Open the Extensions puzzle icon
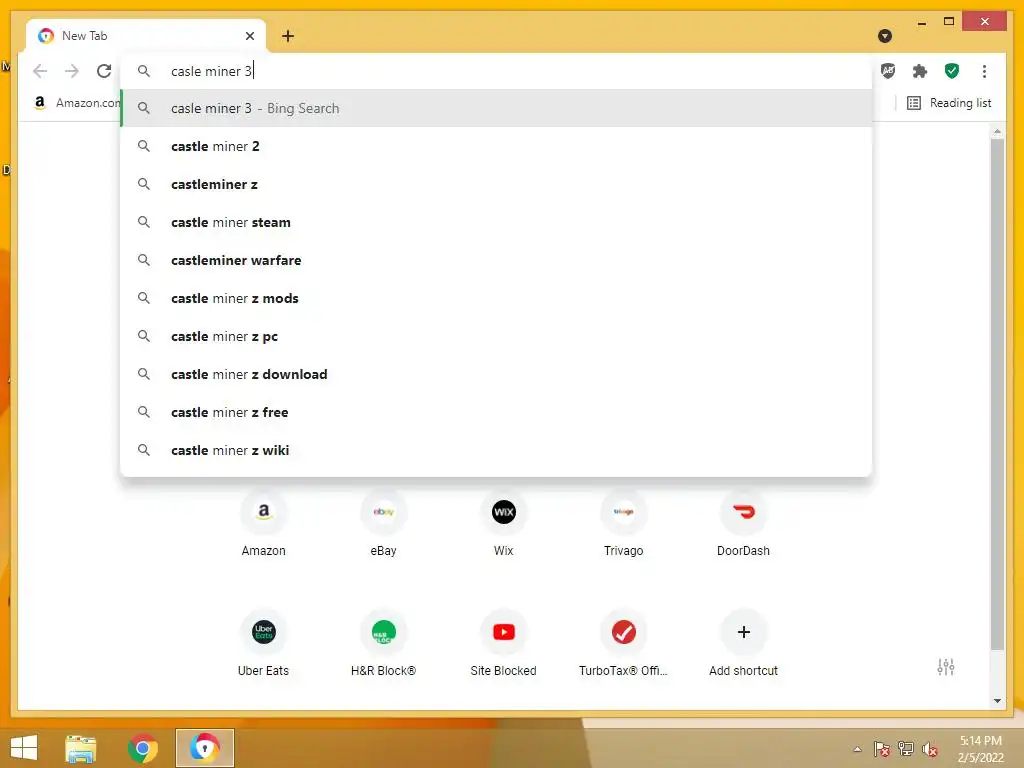Viewport: 1024px width, 768px height. (x=920, y=71)
